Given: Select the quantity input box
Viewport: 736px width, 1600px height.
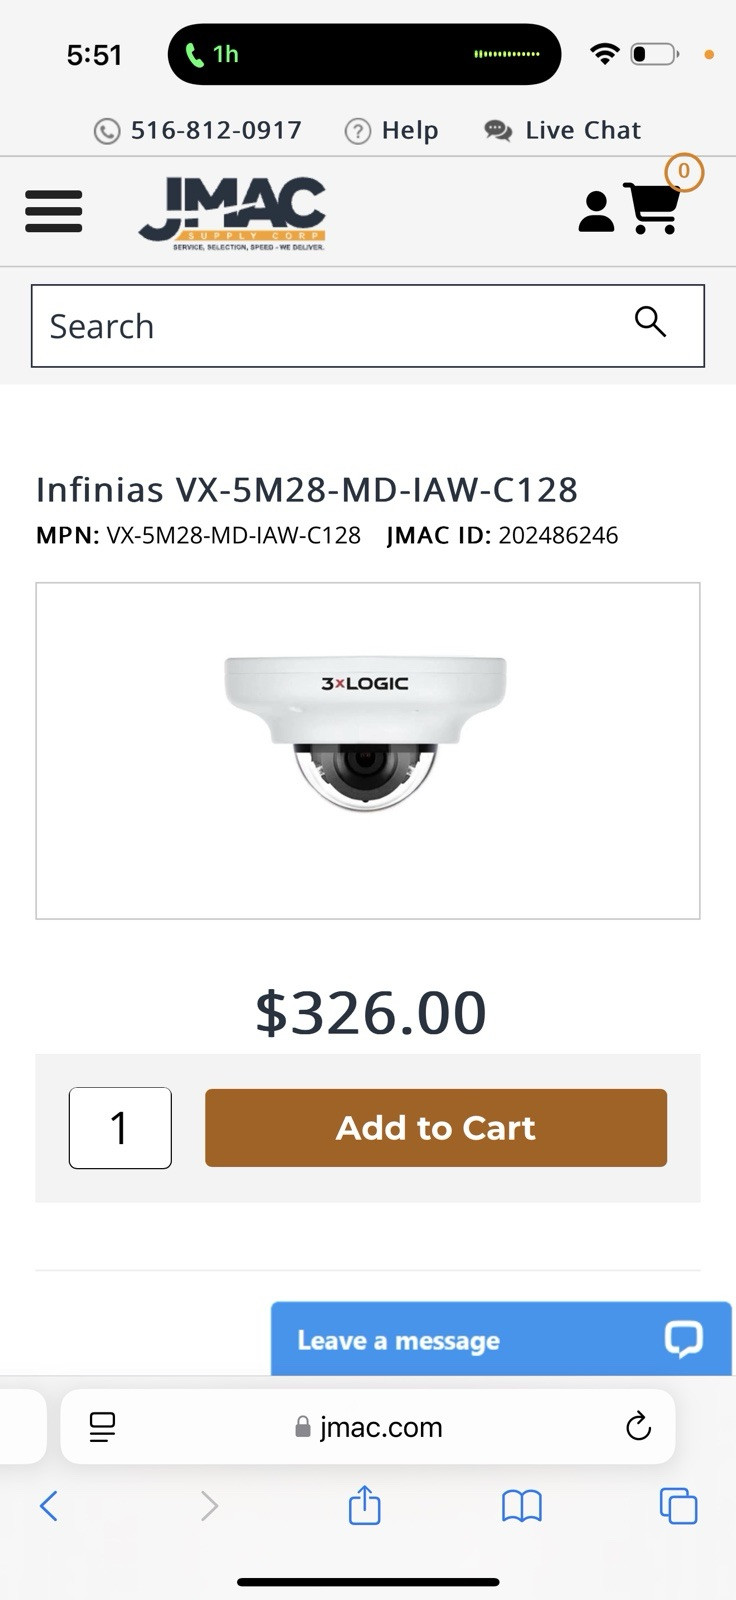Looking at the screenshot, I should pos(120,1128).
